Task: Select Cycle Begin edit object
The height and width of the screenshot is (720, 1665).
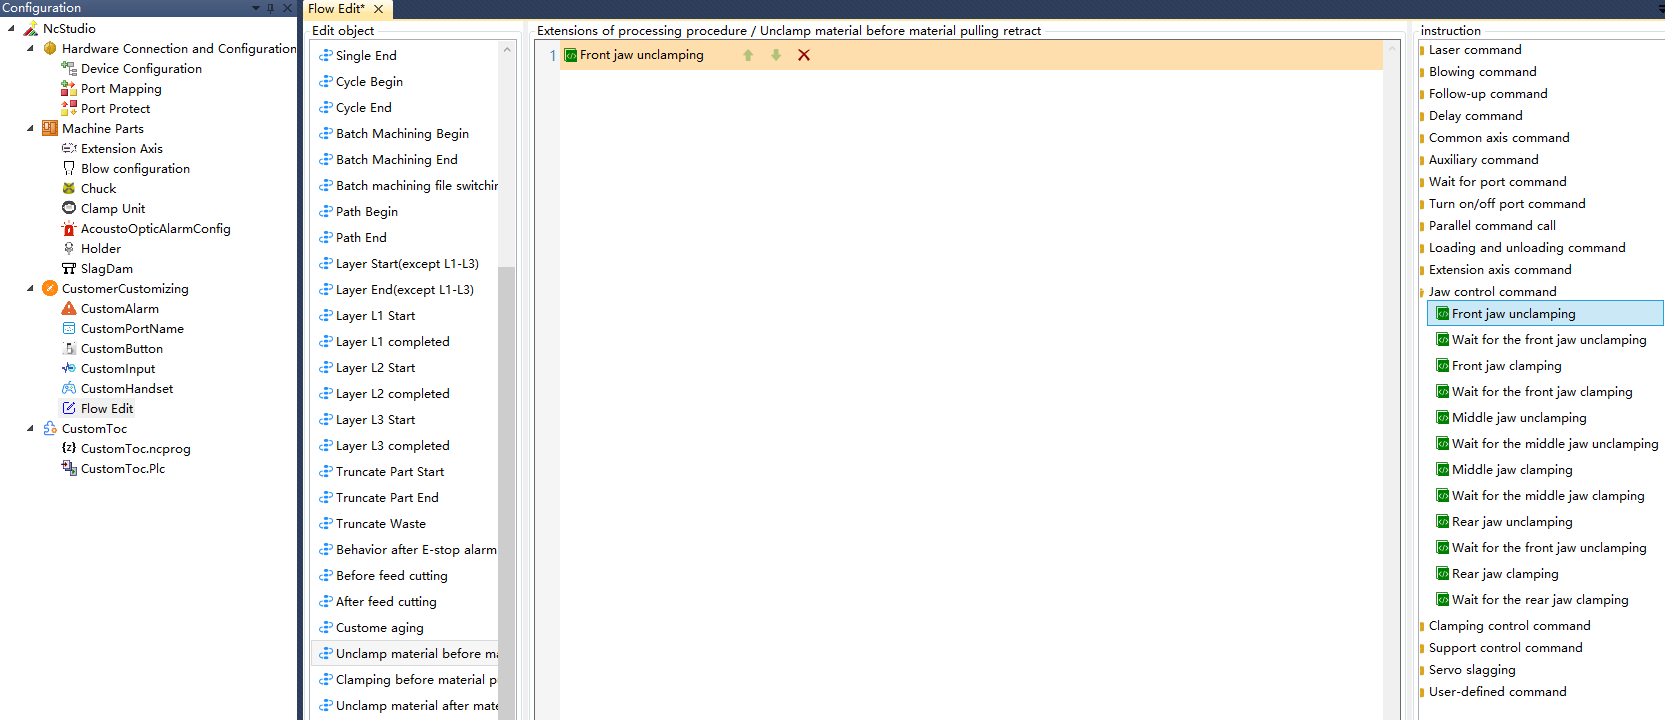Action: point(369,82)
